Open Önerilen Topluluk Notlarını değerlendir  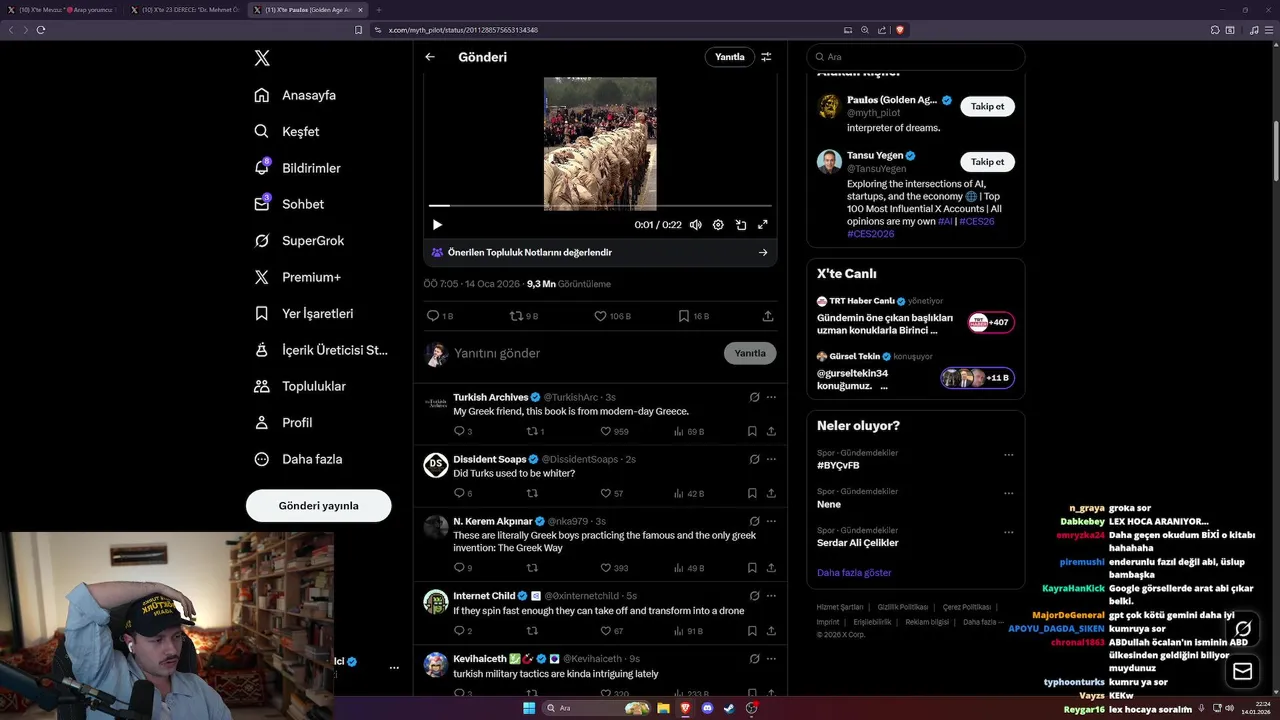[600, 252]
